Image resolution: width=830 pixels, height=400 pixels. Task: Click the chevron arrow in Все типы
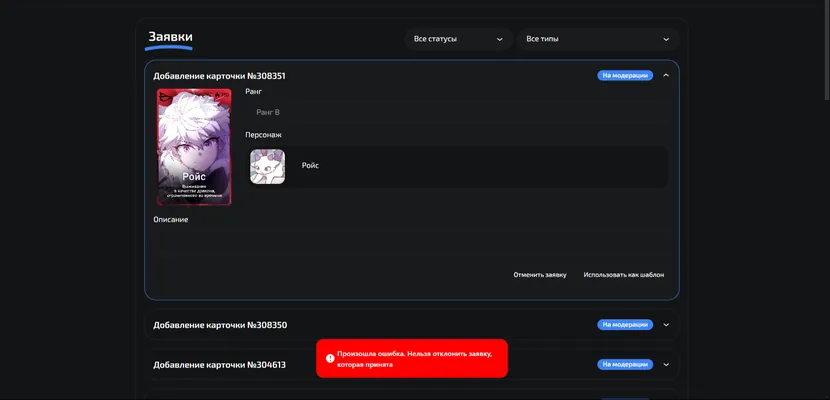(666, 39)
